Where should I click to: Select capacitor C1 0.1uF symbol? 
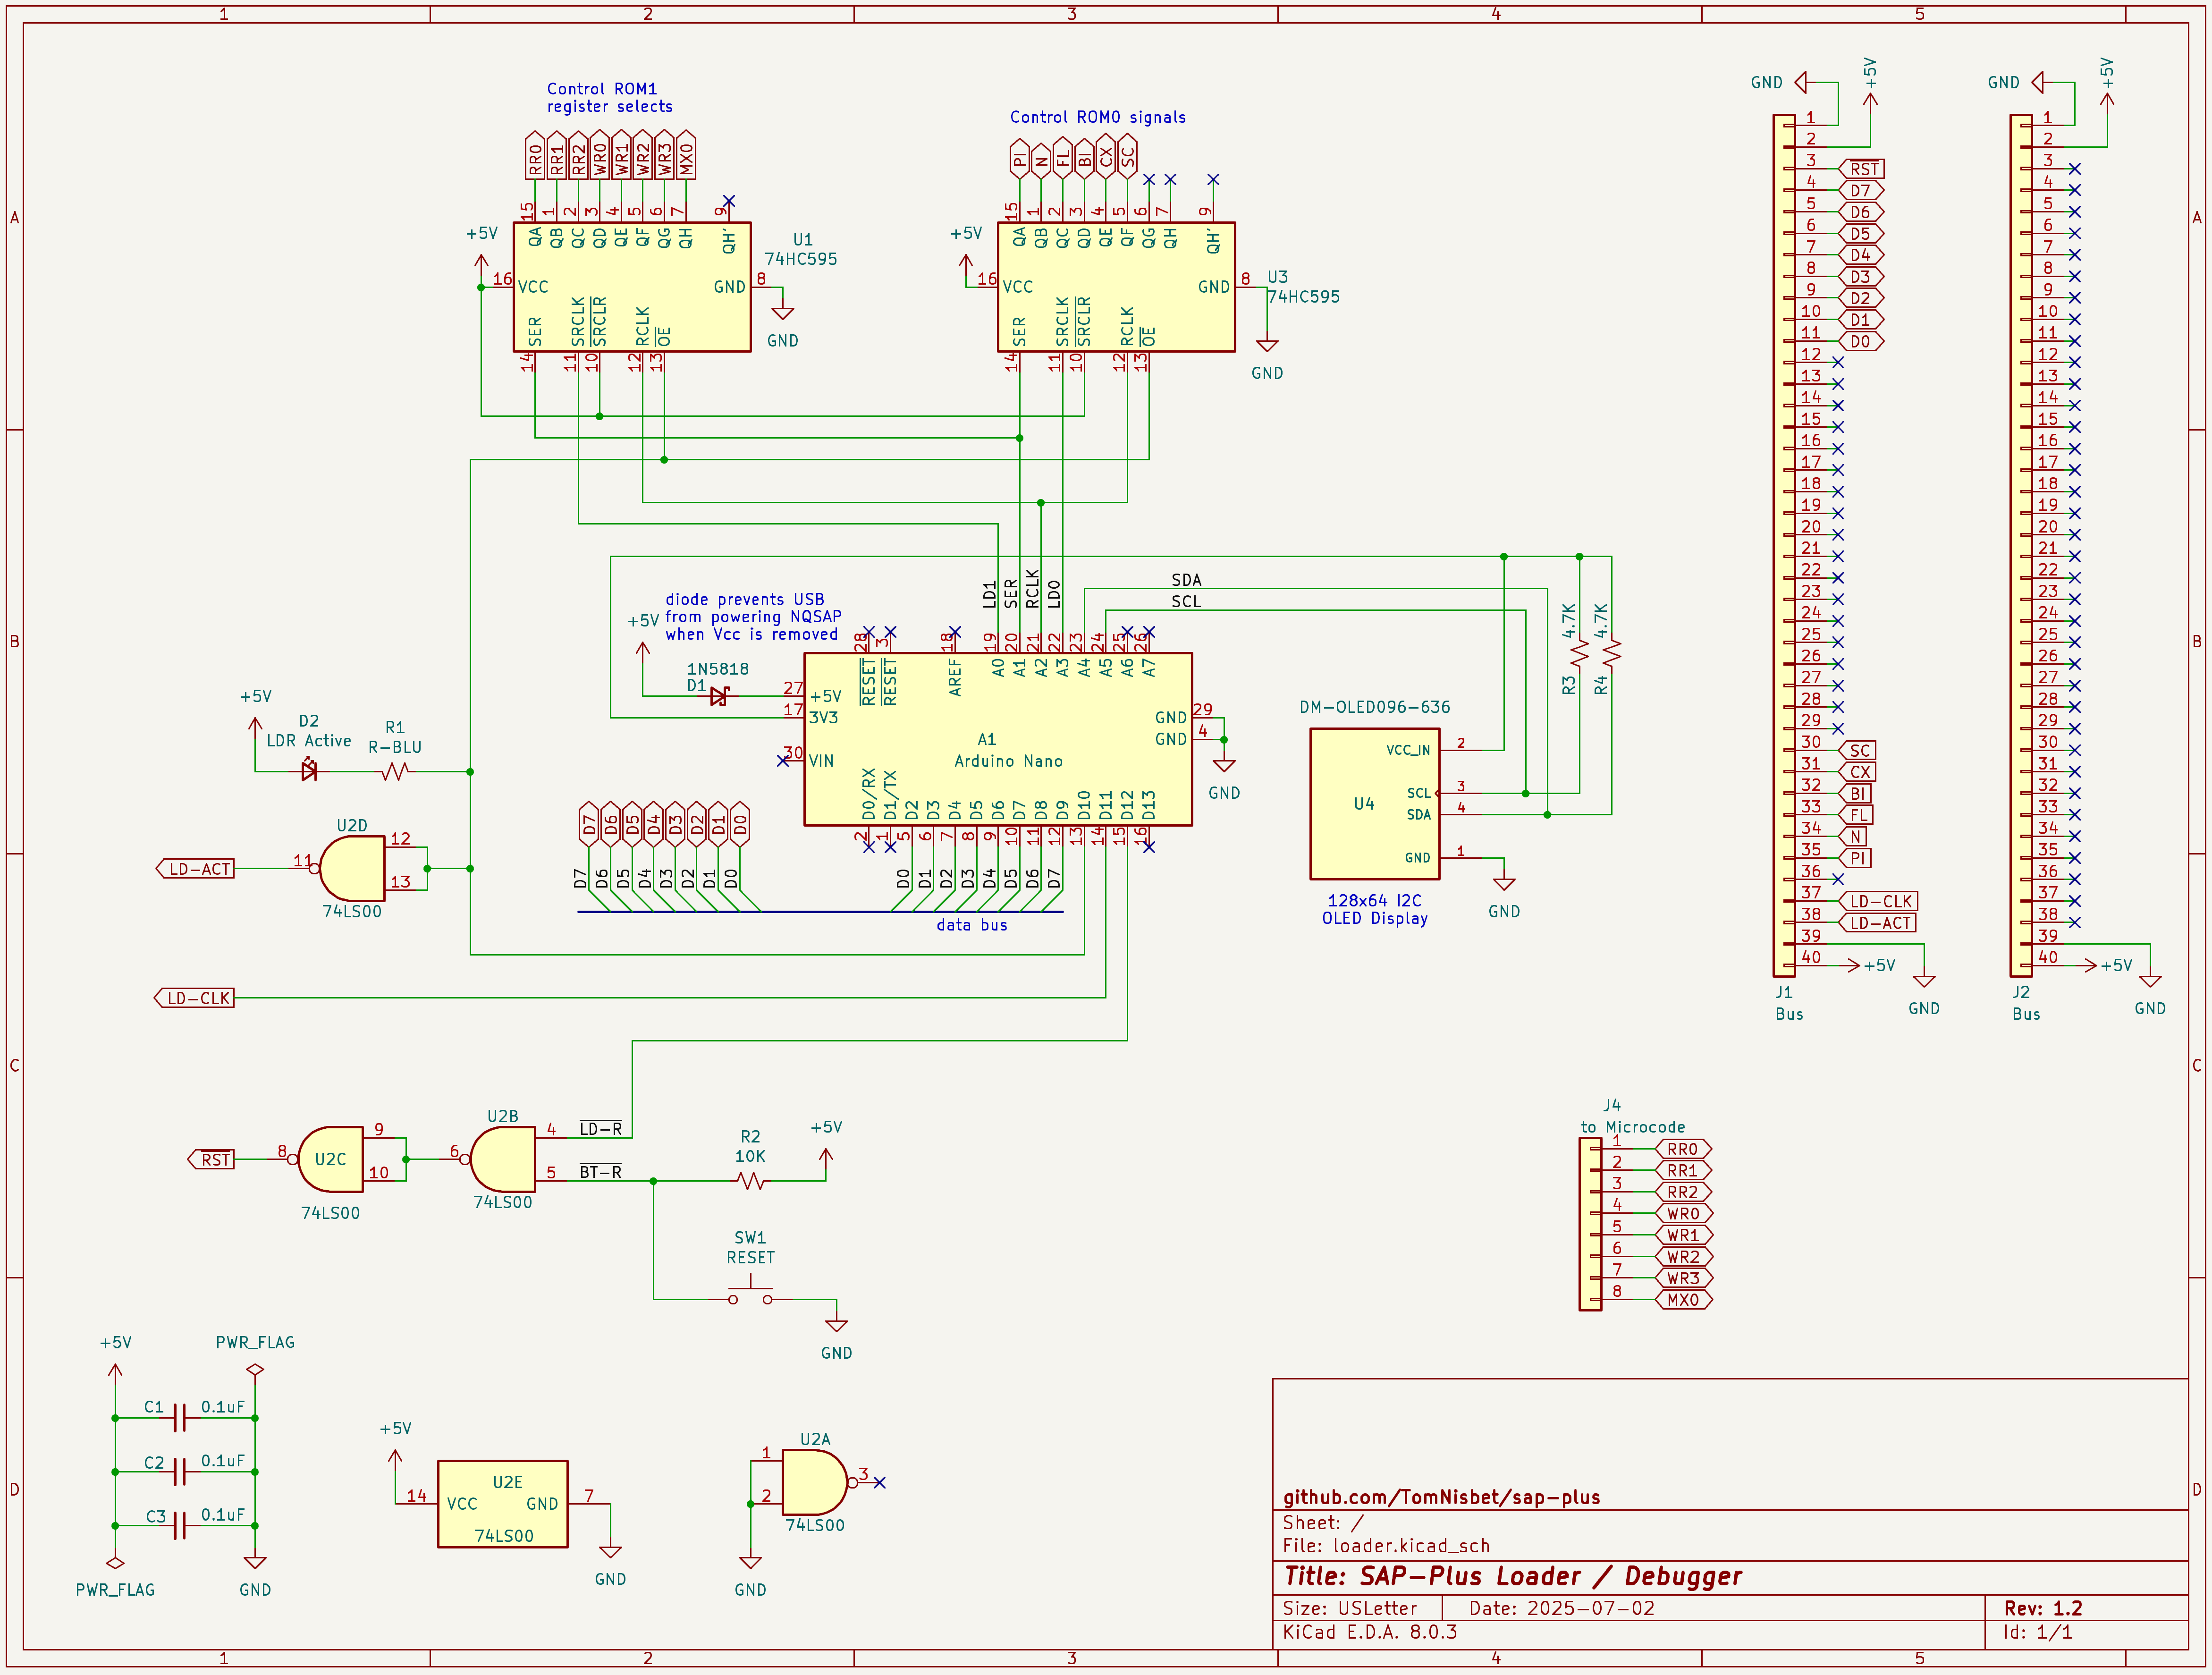pos(180,1417)
